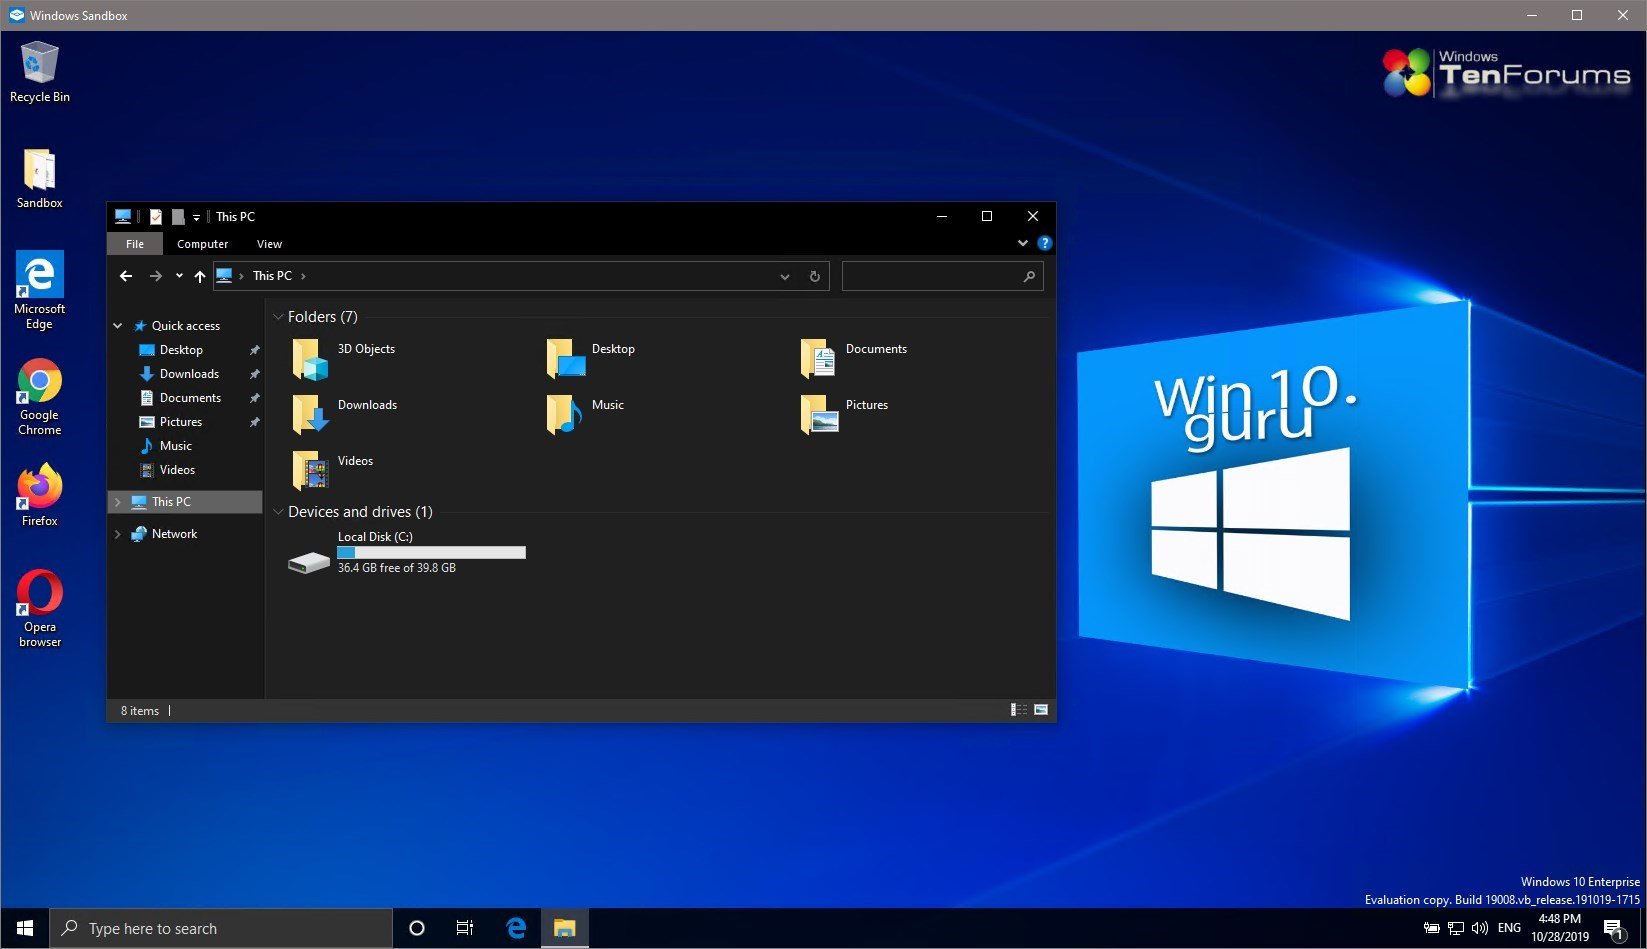
Task: Collapse the Folders (7) section
Action: (277, 317)
